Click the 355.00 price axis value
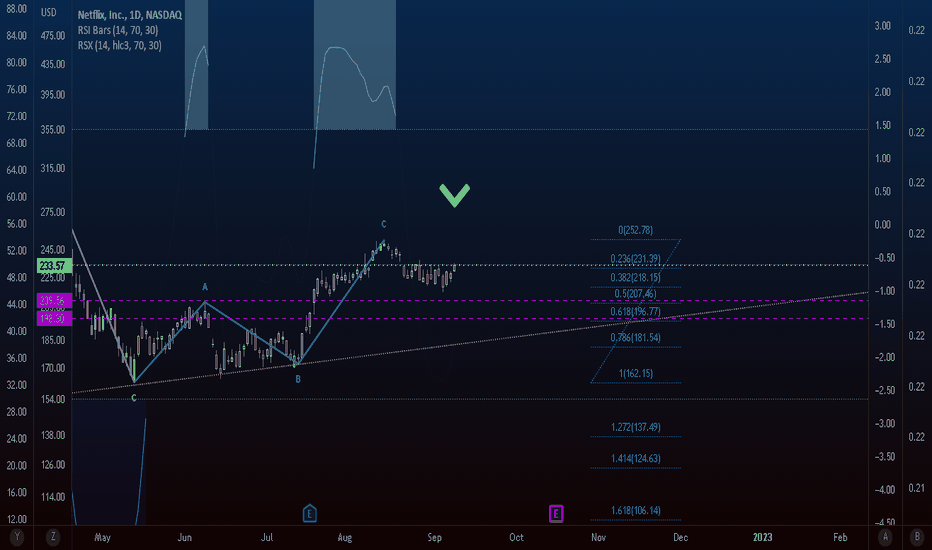The height and width of the screenshot is (550, 932). [52, 130]
